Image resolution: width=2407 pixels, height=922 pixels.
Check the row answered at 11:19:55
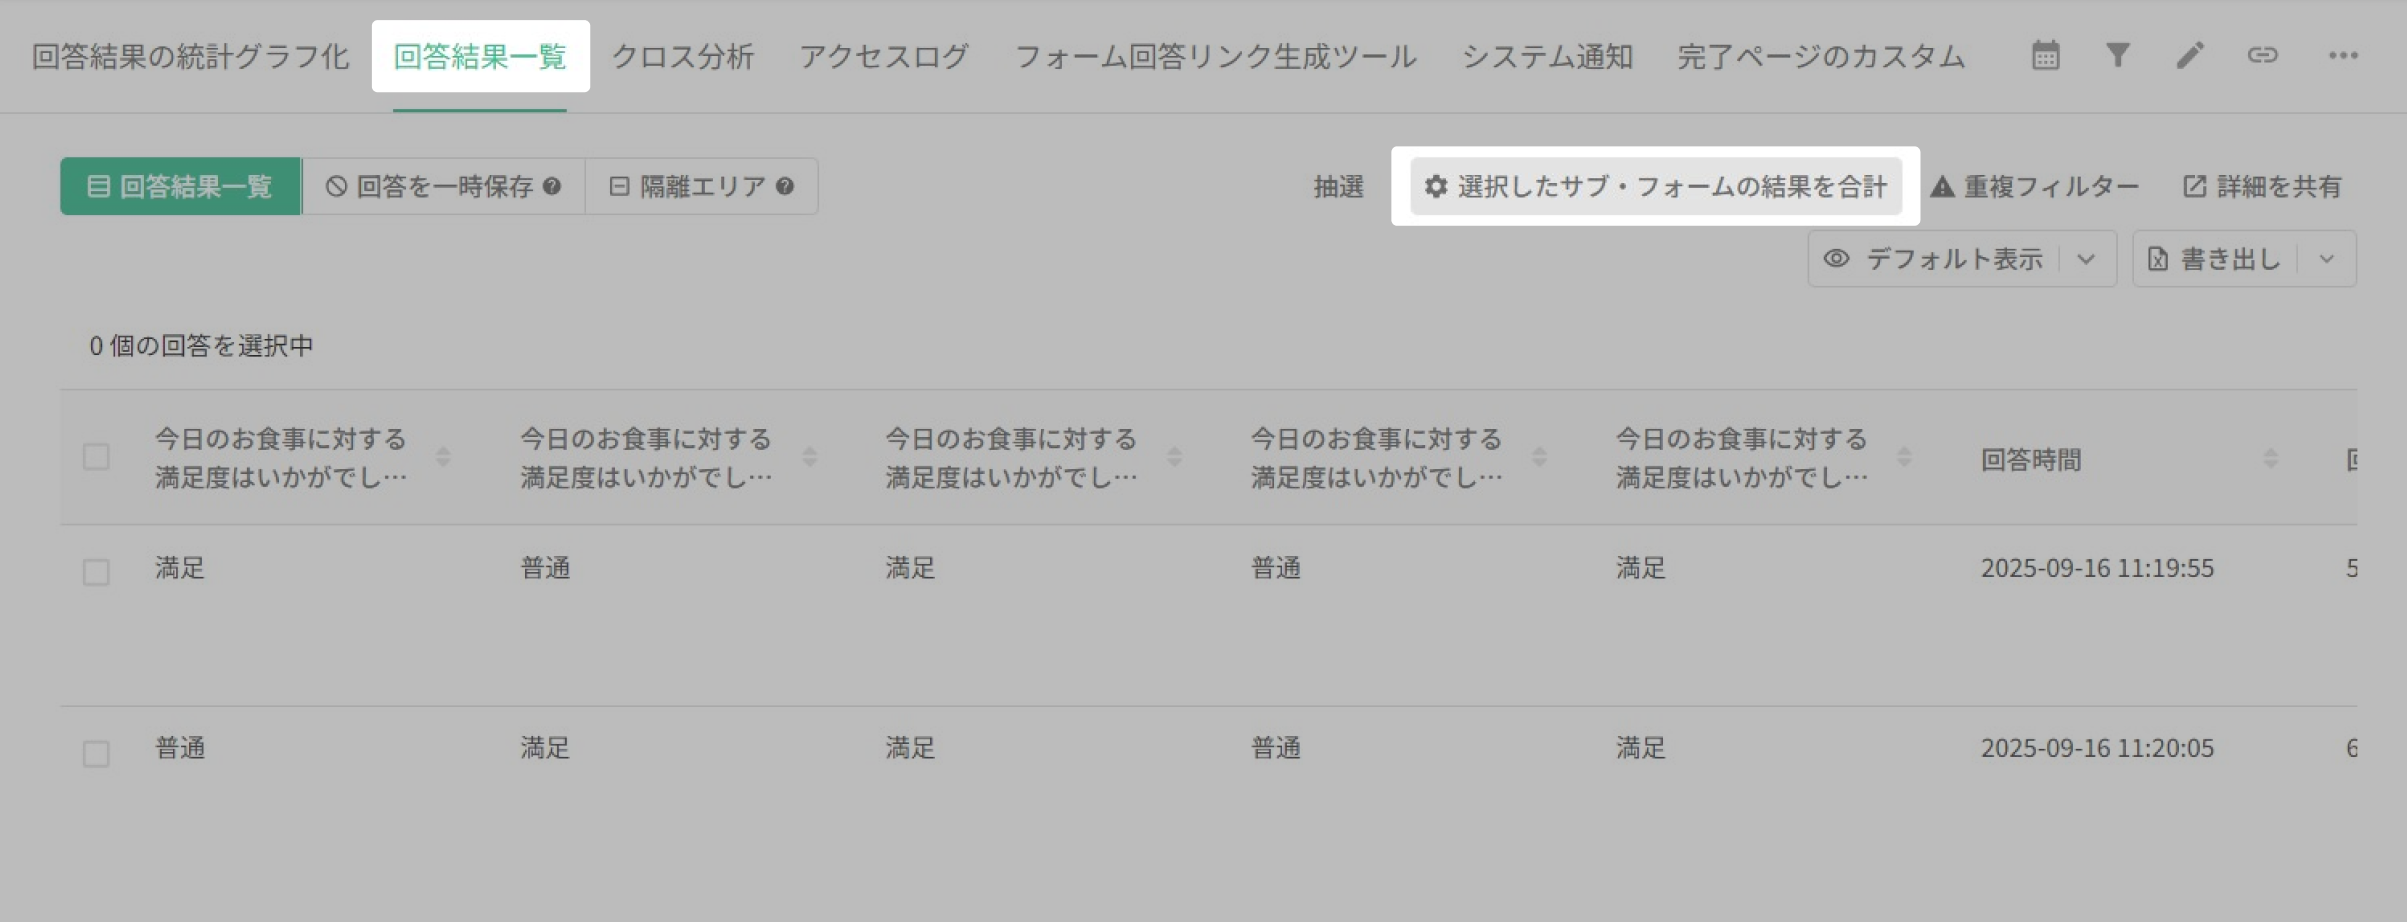pos(96,572)
